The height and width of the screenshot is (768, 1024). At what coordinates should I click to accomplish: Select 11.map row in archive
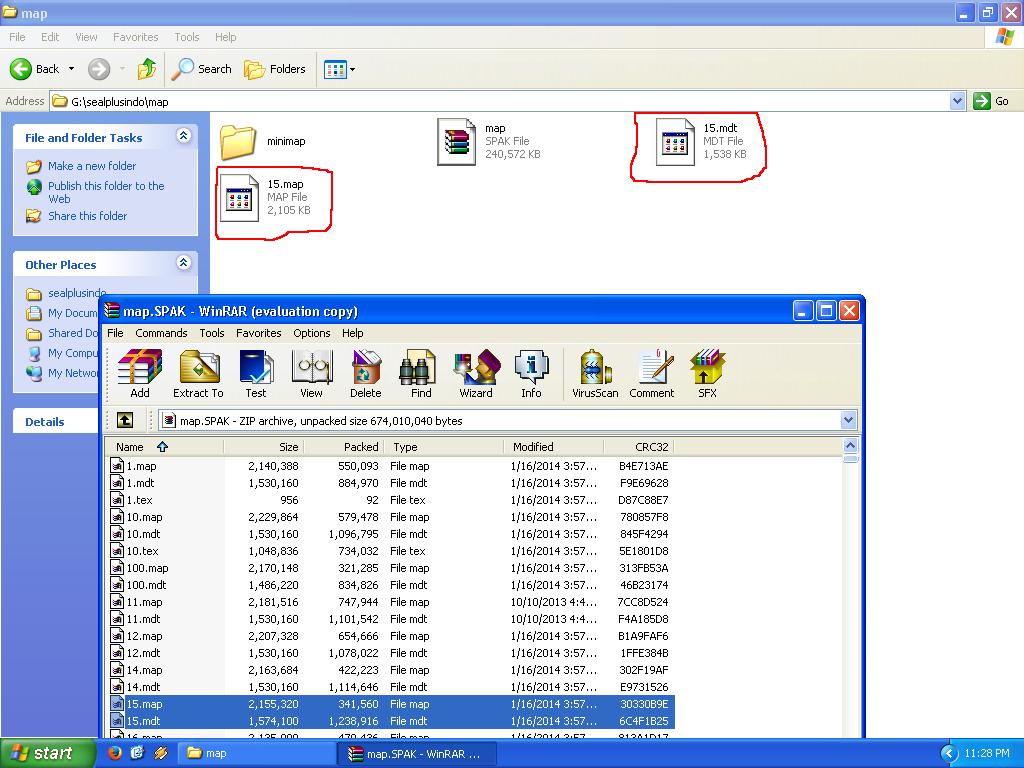click(x=391, y=602)
